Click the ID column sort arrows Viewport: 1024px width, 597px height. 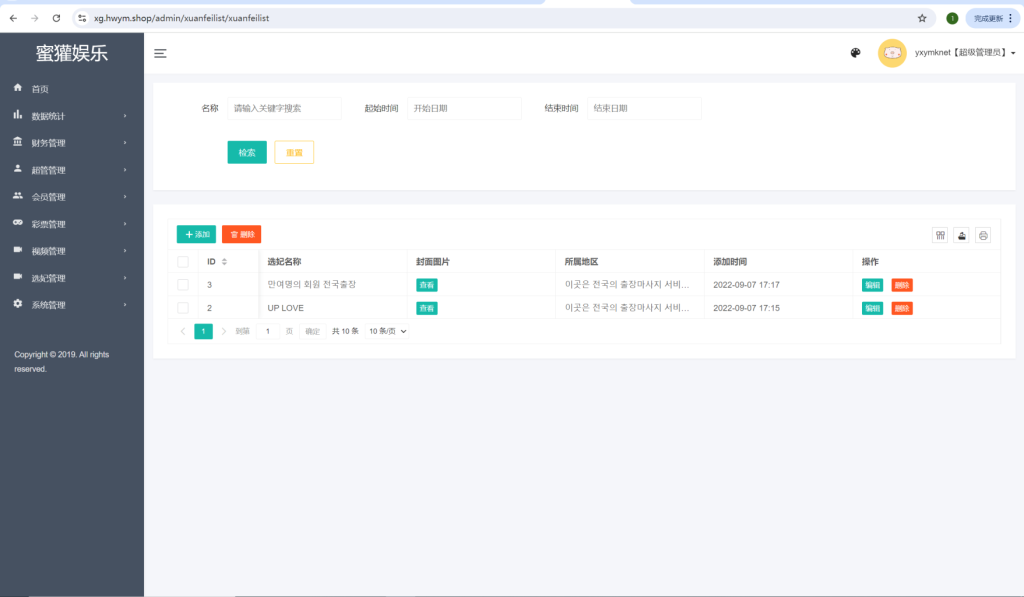(x=224, y=262)
